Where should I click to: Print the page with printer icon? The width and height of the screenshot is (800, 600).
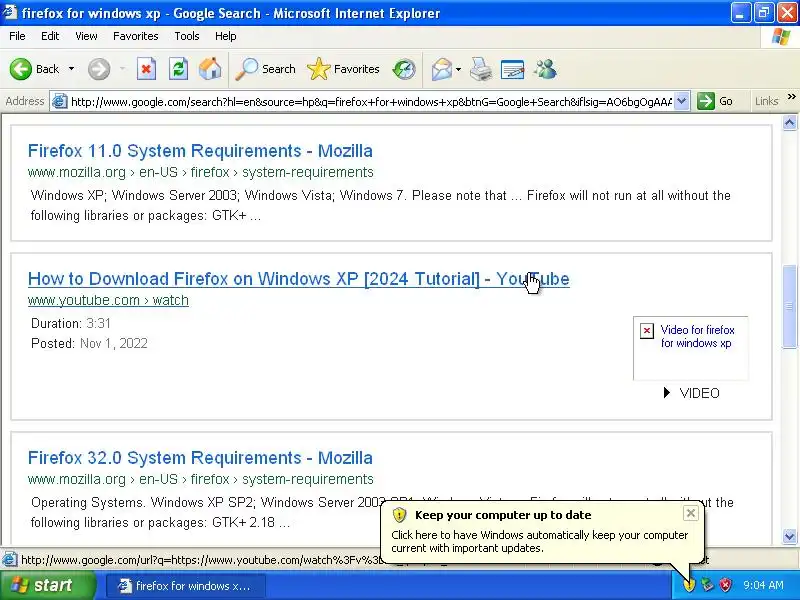[480, 69]
